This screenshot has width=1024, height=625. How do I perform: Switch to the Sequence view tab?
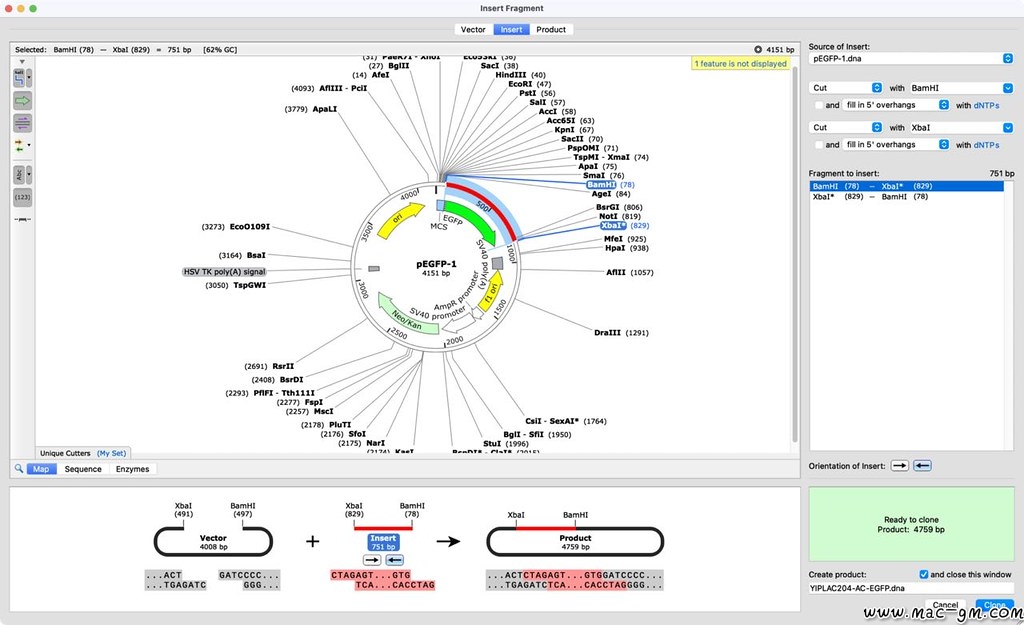pyautogui.click(x=83, y=469)
